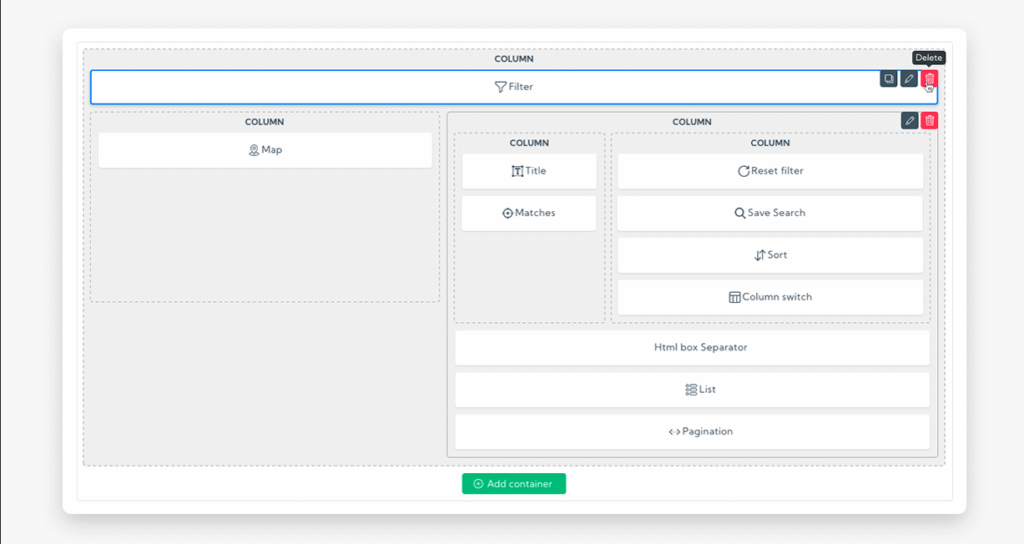Duplicate the Filter widget with the copy icon

888,79
